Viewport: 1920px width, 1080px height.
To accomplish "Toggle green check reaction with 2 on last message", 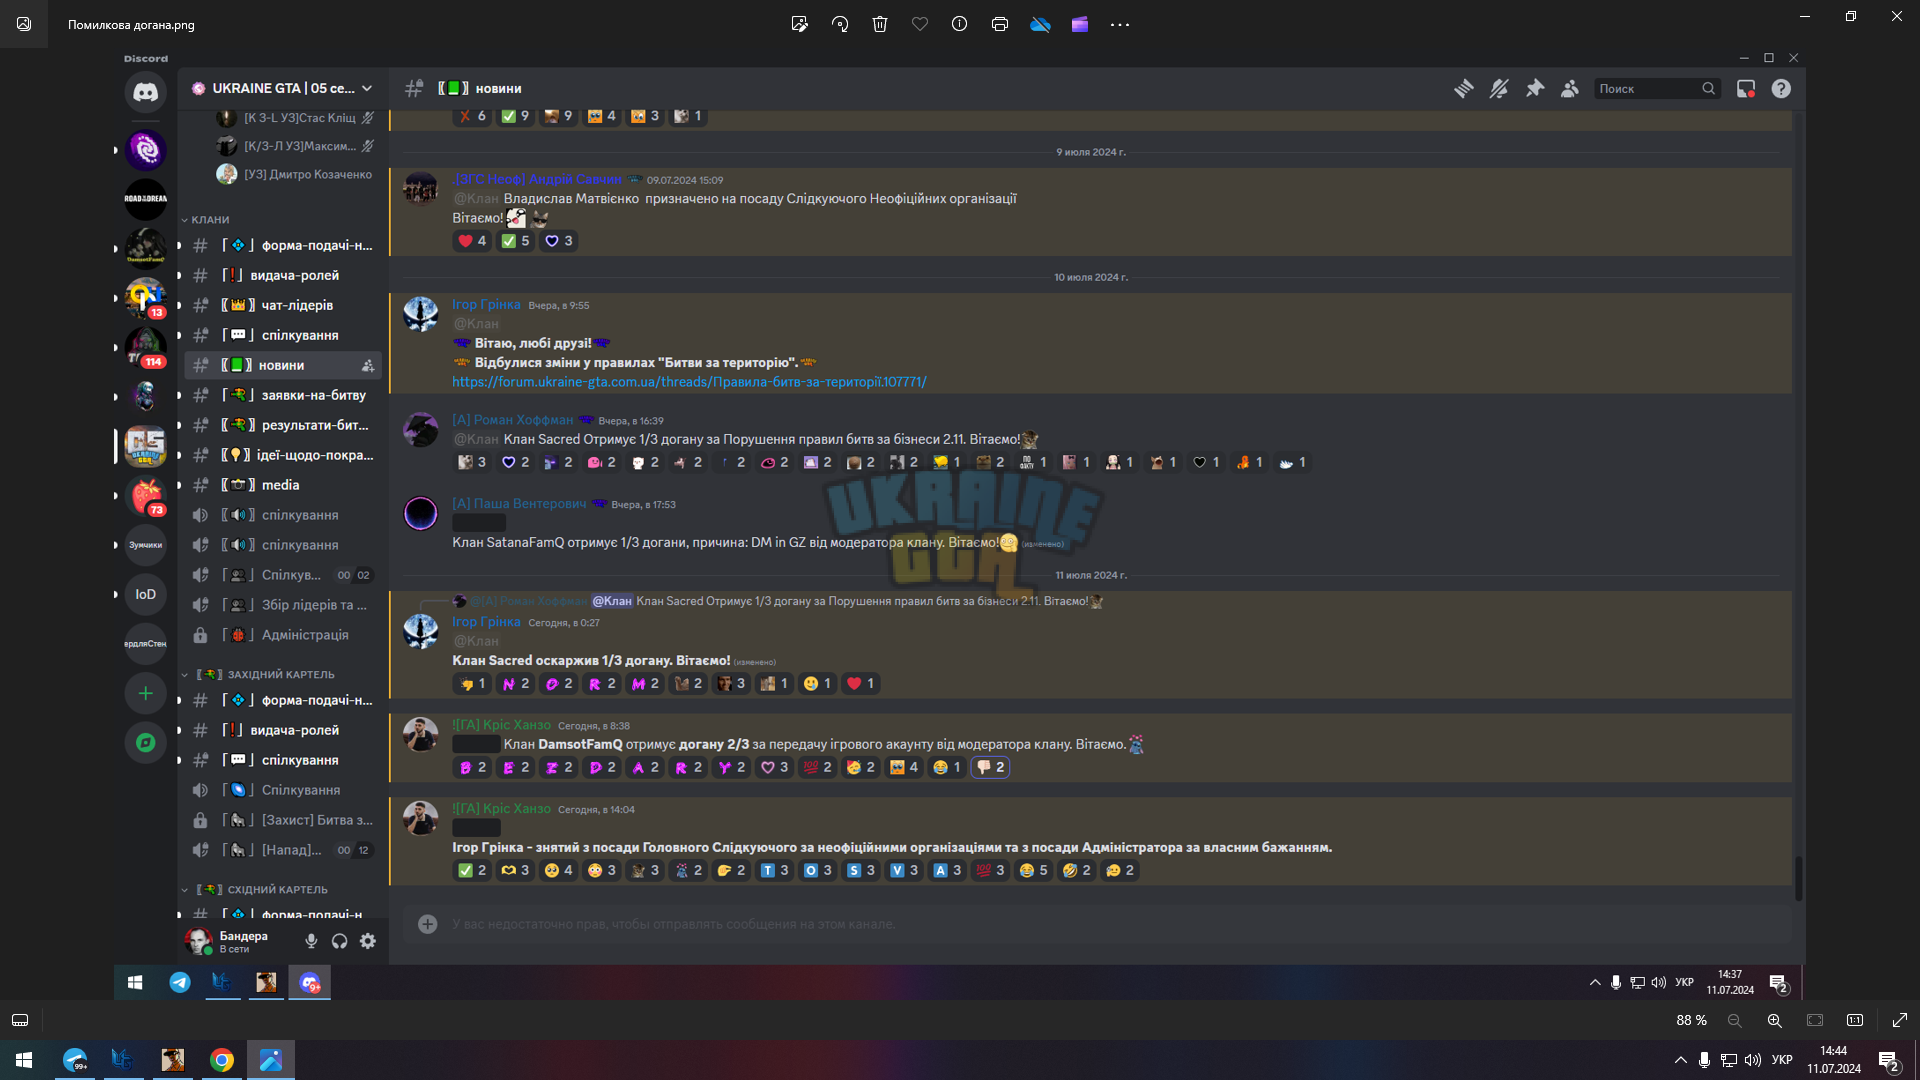I will 472,870.
